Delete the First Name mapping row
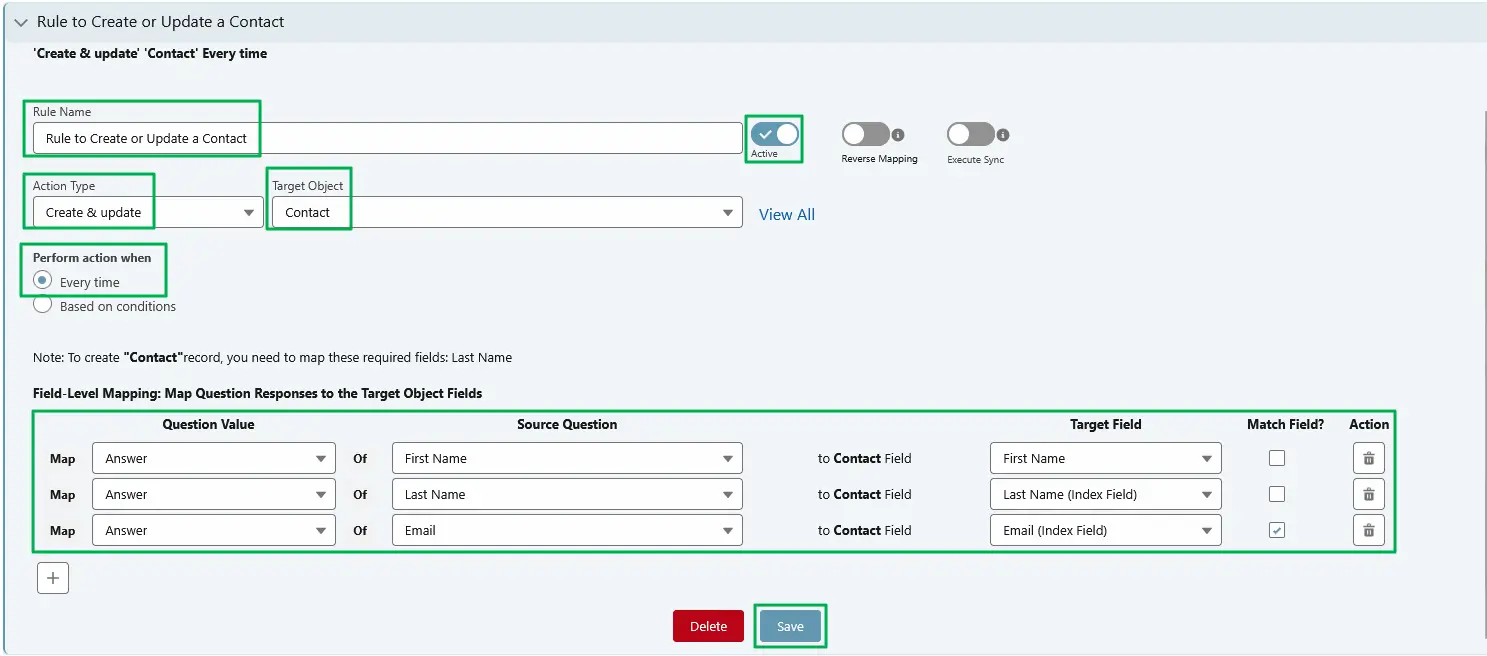The width and height of the screenshot is (1487, 656). (1368, 458)
